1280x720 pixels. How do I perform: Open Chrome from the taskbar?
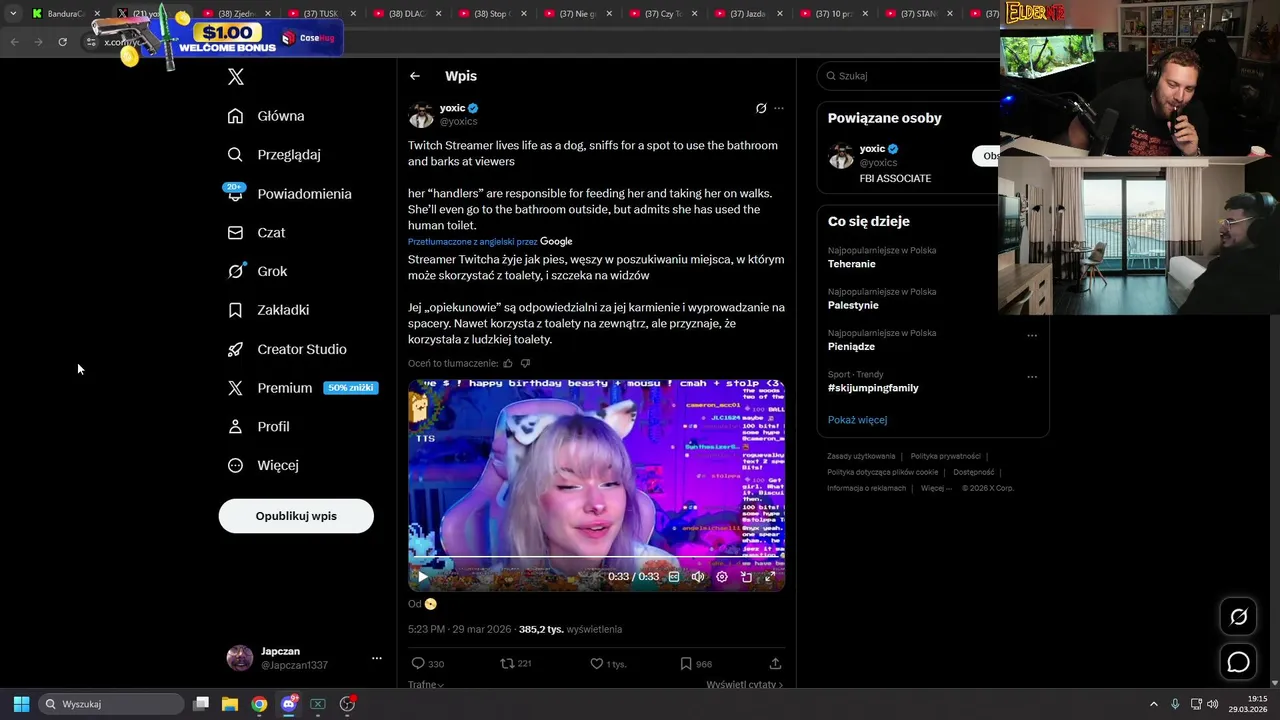(259, 704)
